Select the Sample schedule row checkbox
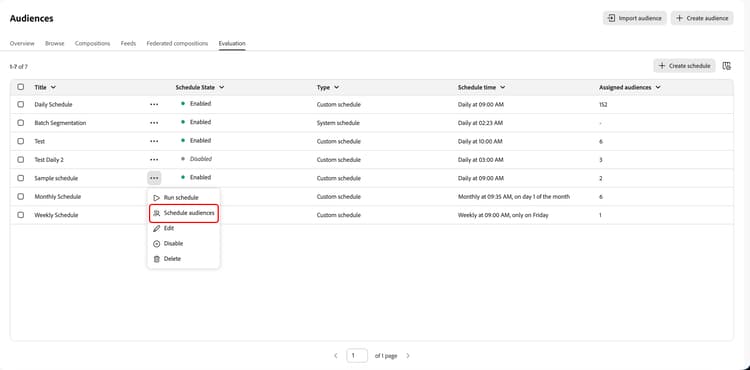This screenshot has width=750, height=370. (x=21, y=178)
